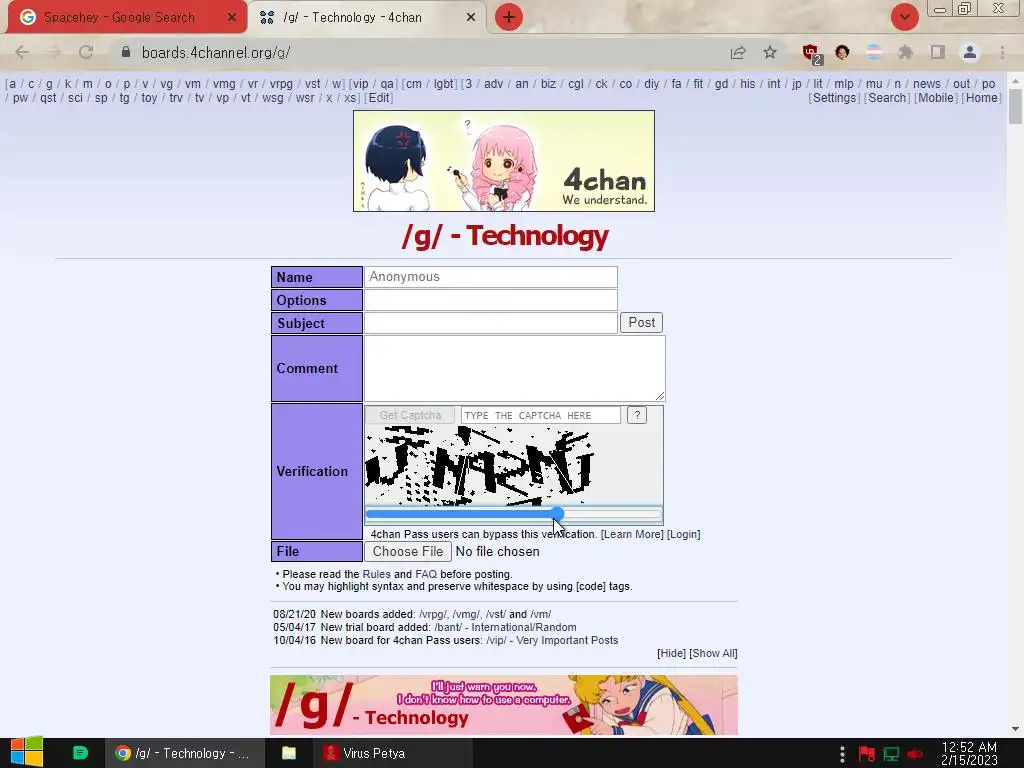The image size is (1024, 768).
Task: Click the captcha help question mark
Action: [637, 415]
